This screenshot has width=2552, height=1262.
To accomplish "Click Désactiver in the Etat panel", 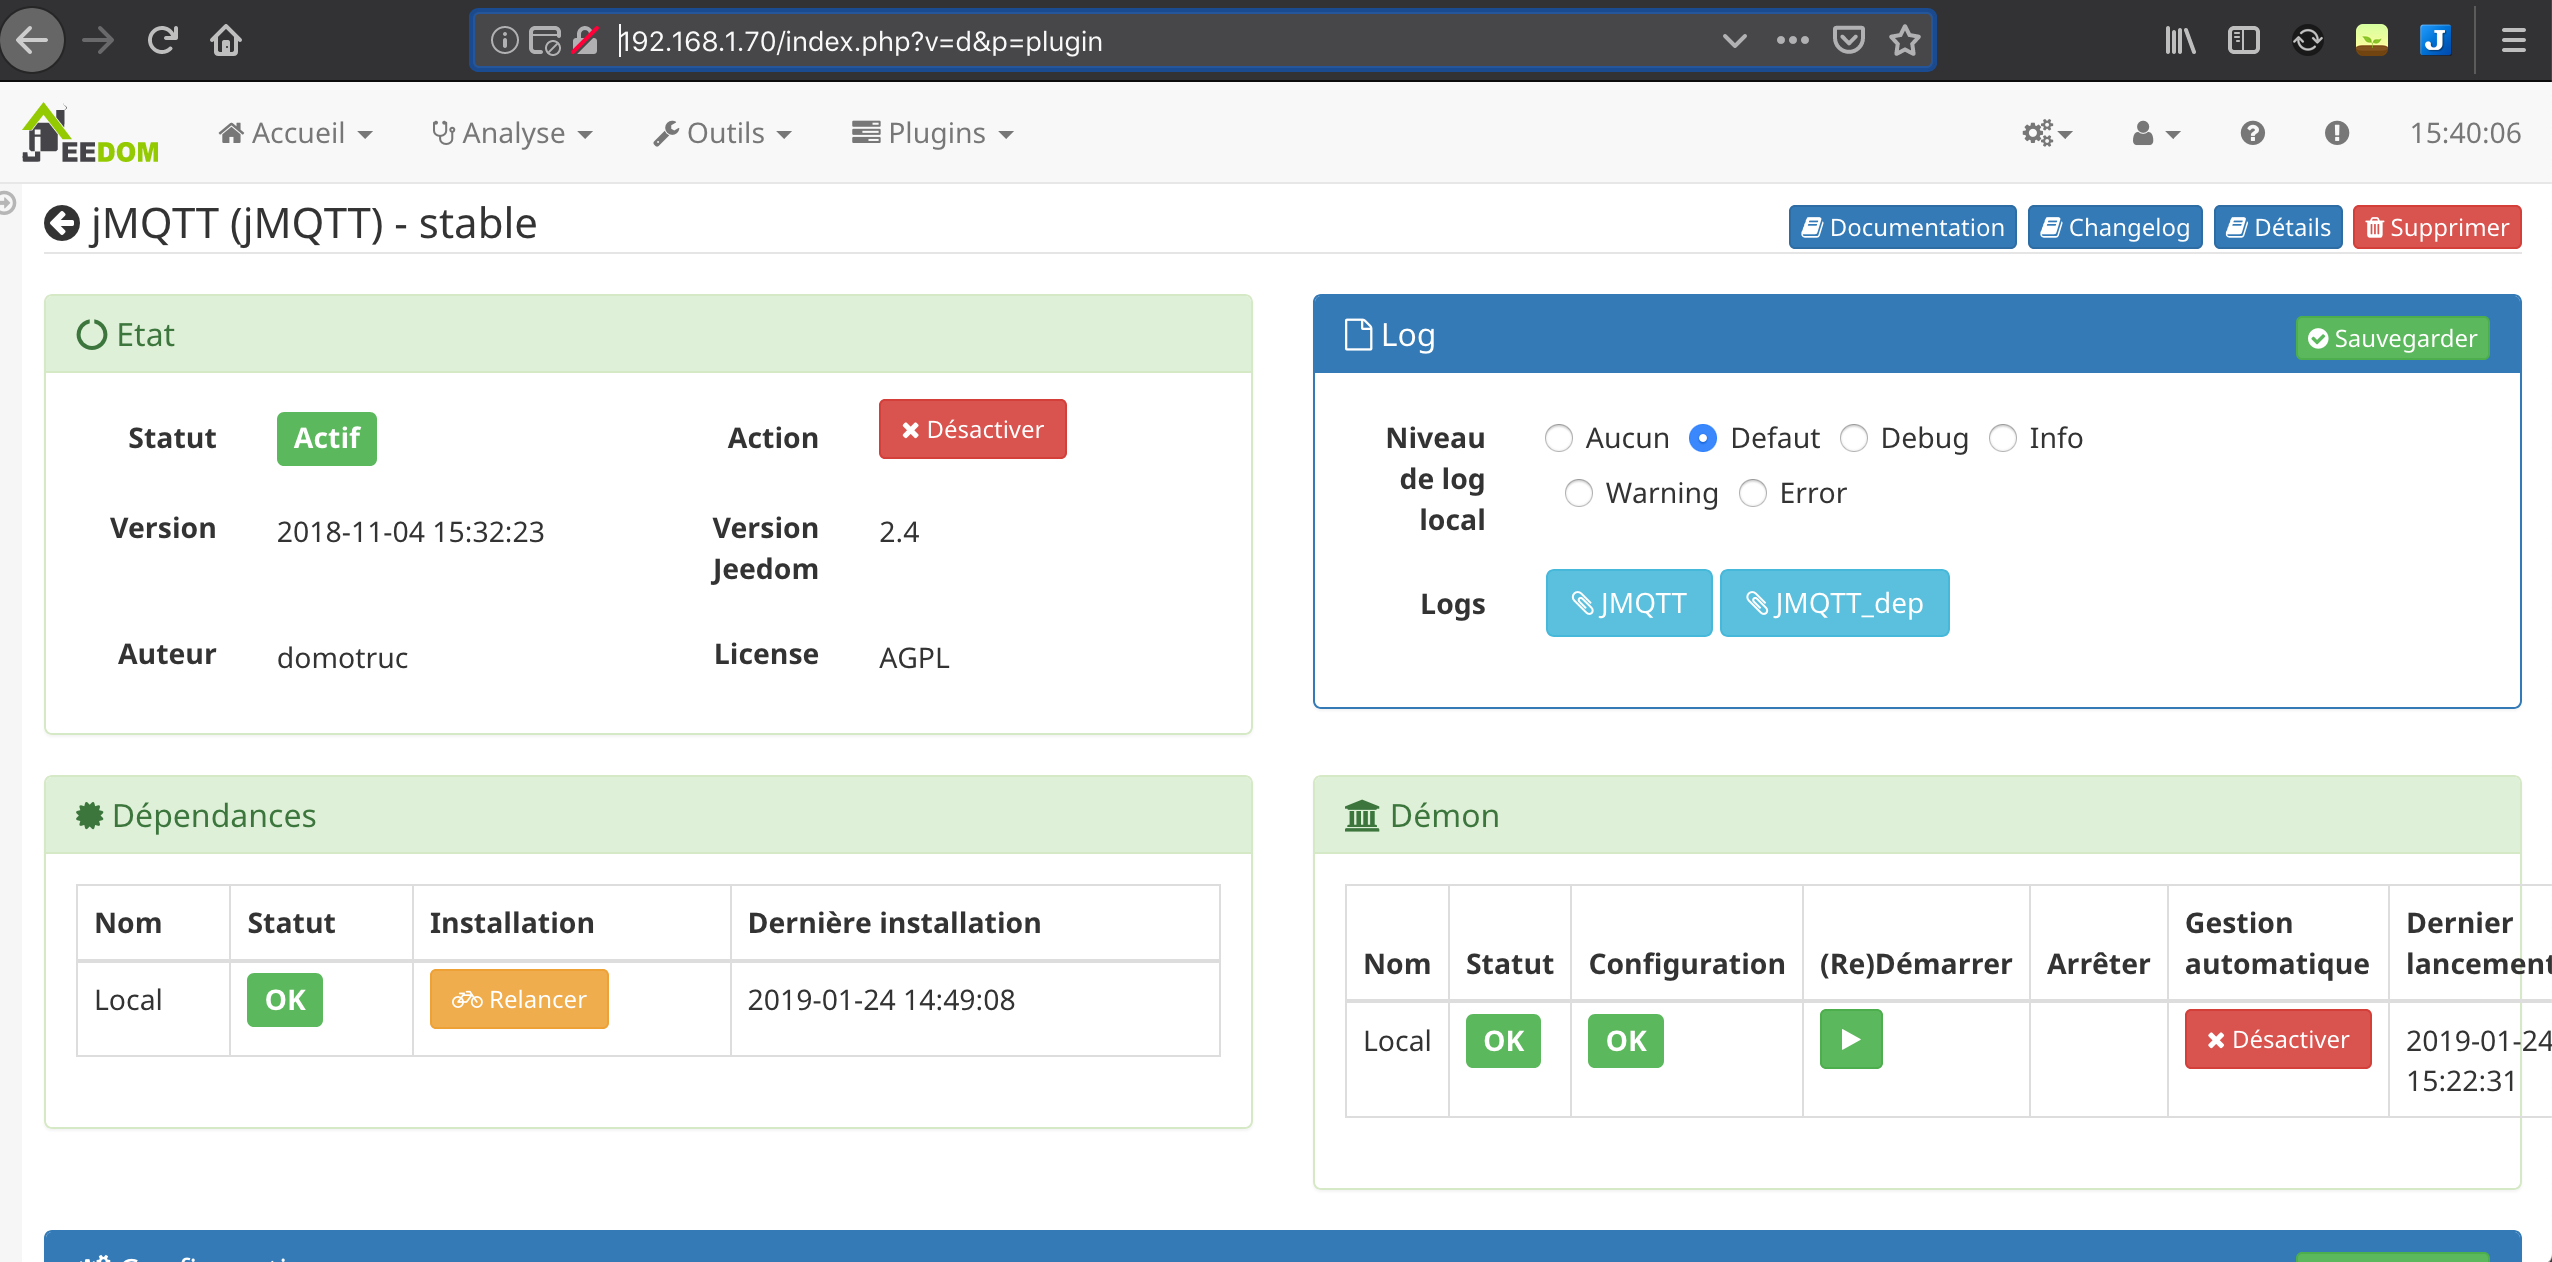I will click(972, 429).
